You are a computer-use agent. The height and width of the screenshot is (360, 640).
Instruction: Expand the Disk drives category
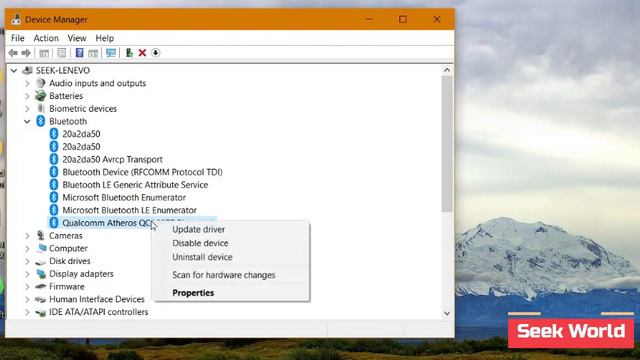click(x=27, y=261)
